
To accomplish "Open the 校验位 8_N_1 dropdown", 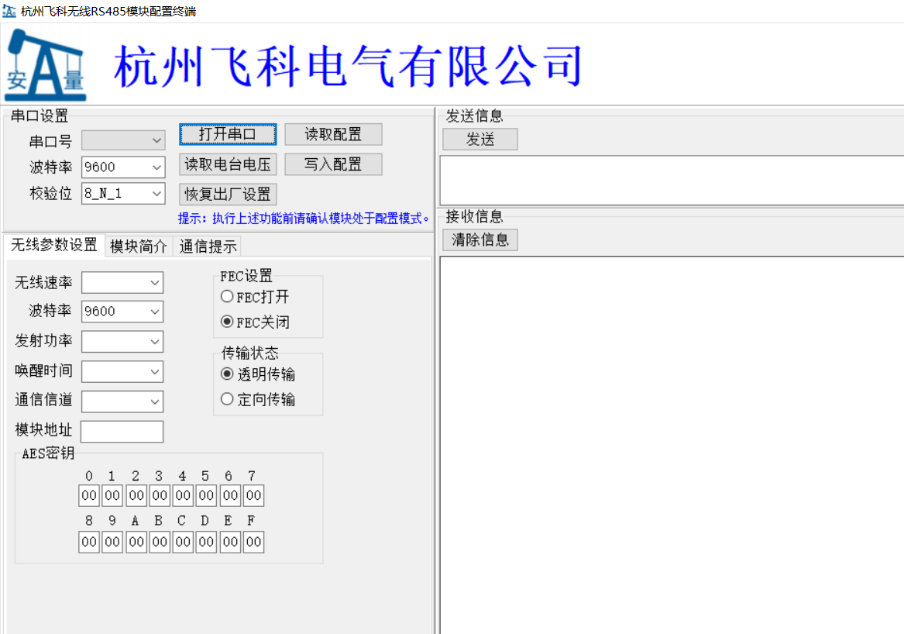I will point(123,194).
